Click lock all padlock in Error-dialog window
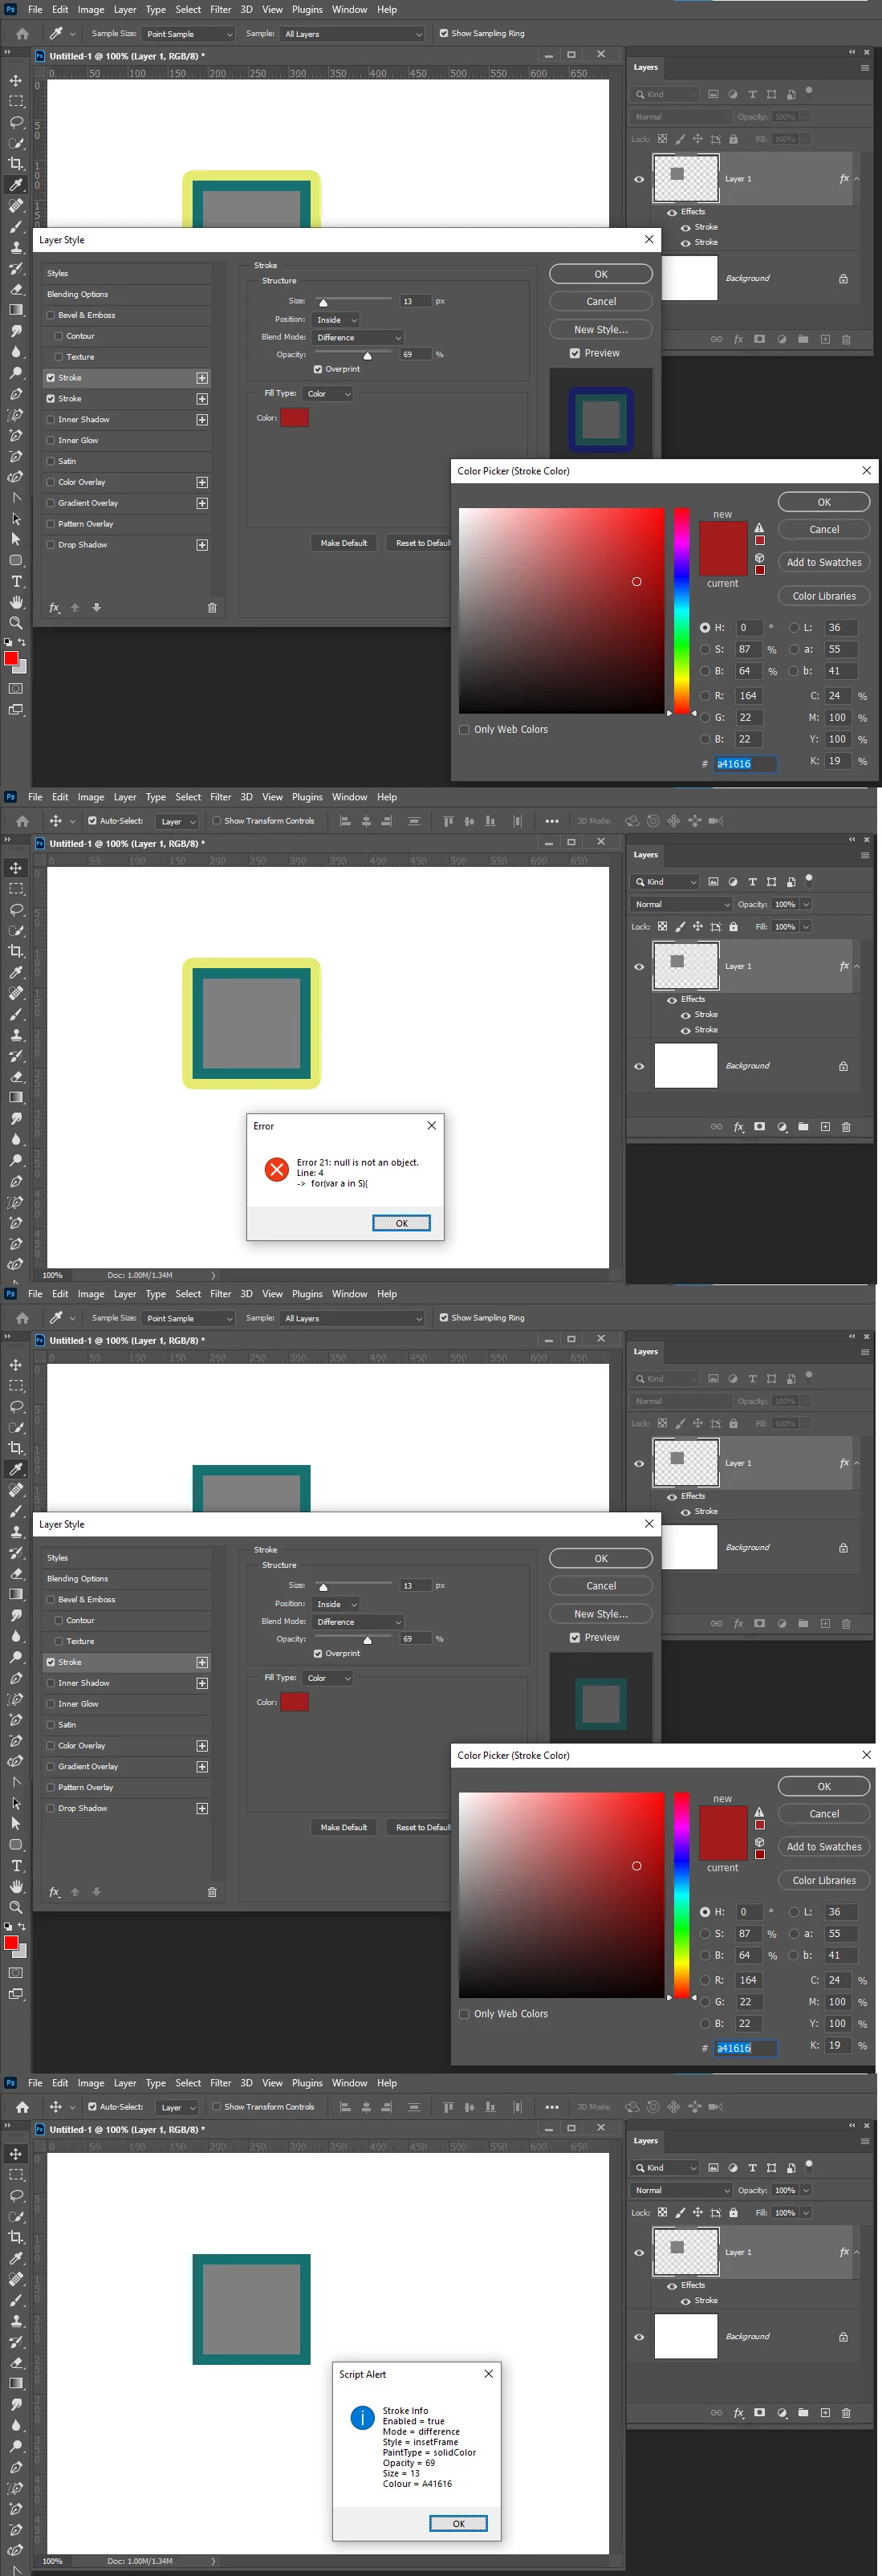882x2576 pixels. (x=733, y=927)
